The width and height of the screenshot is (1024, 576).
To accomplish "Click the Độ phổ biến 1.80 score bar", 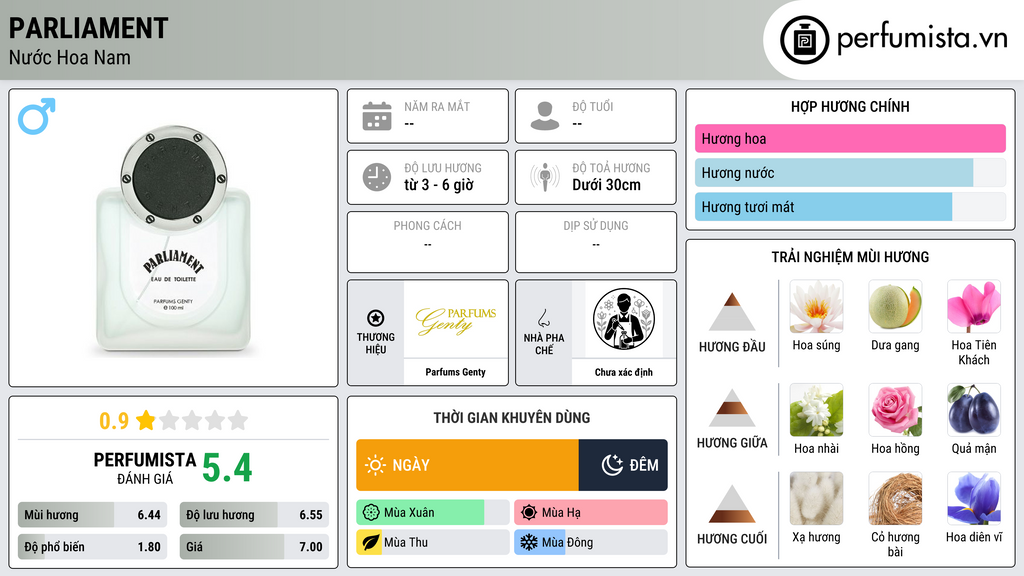I will point(92,547).
